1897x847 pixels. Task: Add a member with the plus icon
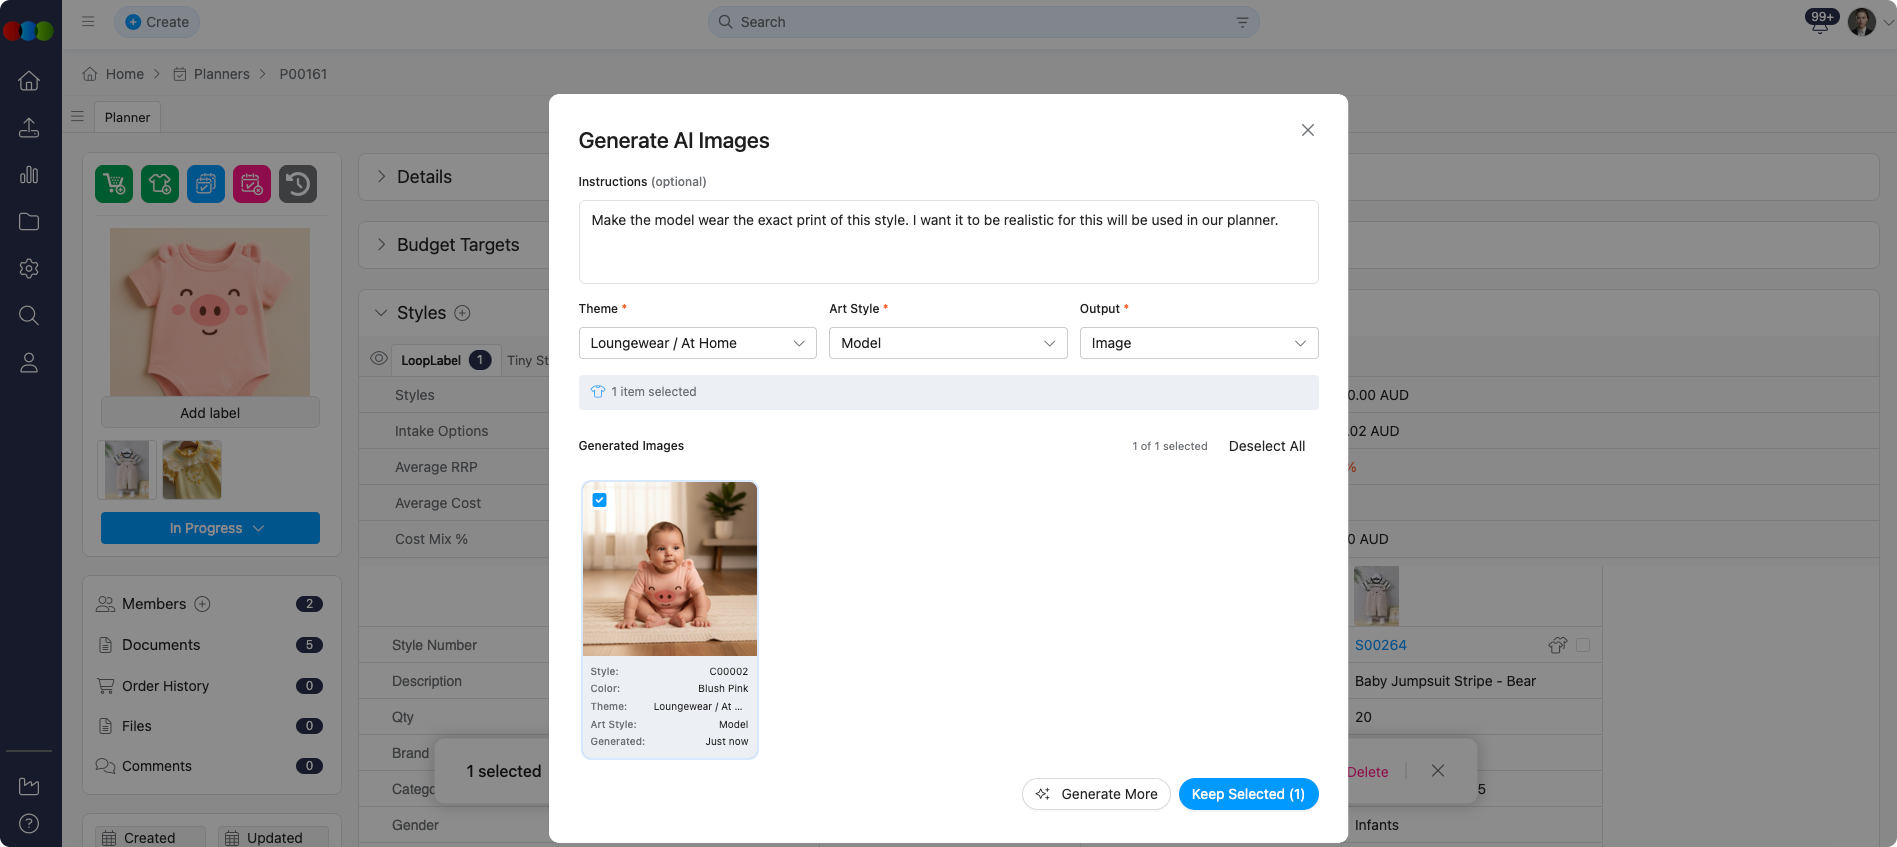202,604
